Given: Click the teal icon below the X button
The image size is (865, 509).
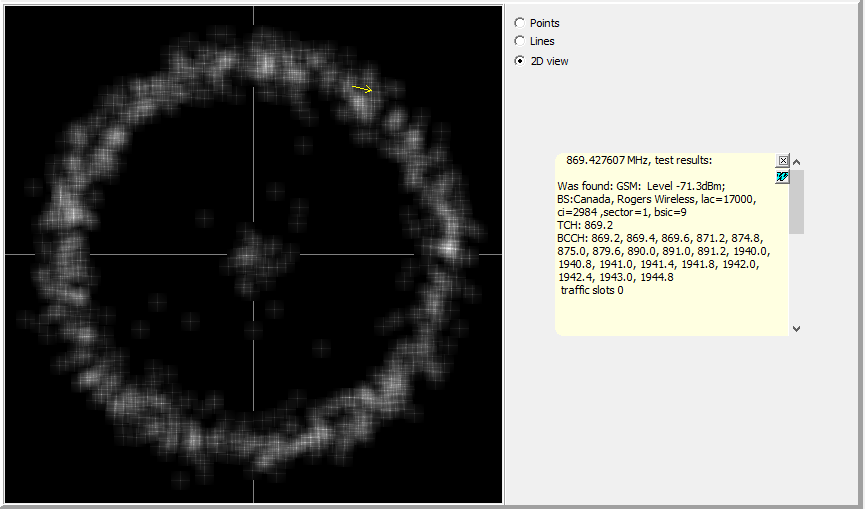Looking at the screenshot, I should click(783, 176).
